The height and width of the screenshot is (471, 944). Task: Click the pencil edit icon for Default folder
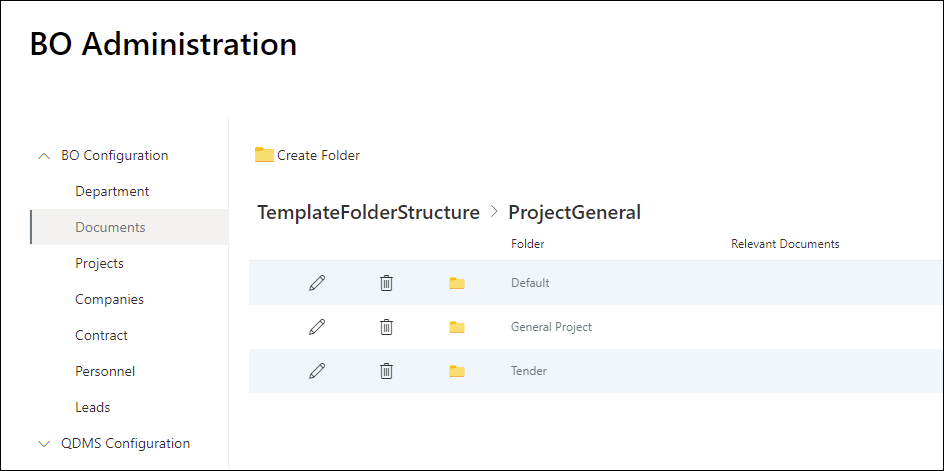(x=317, y=282)
